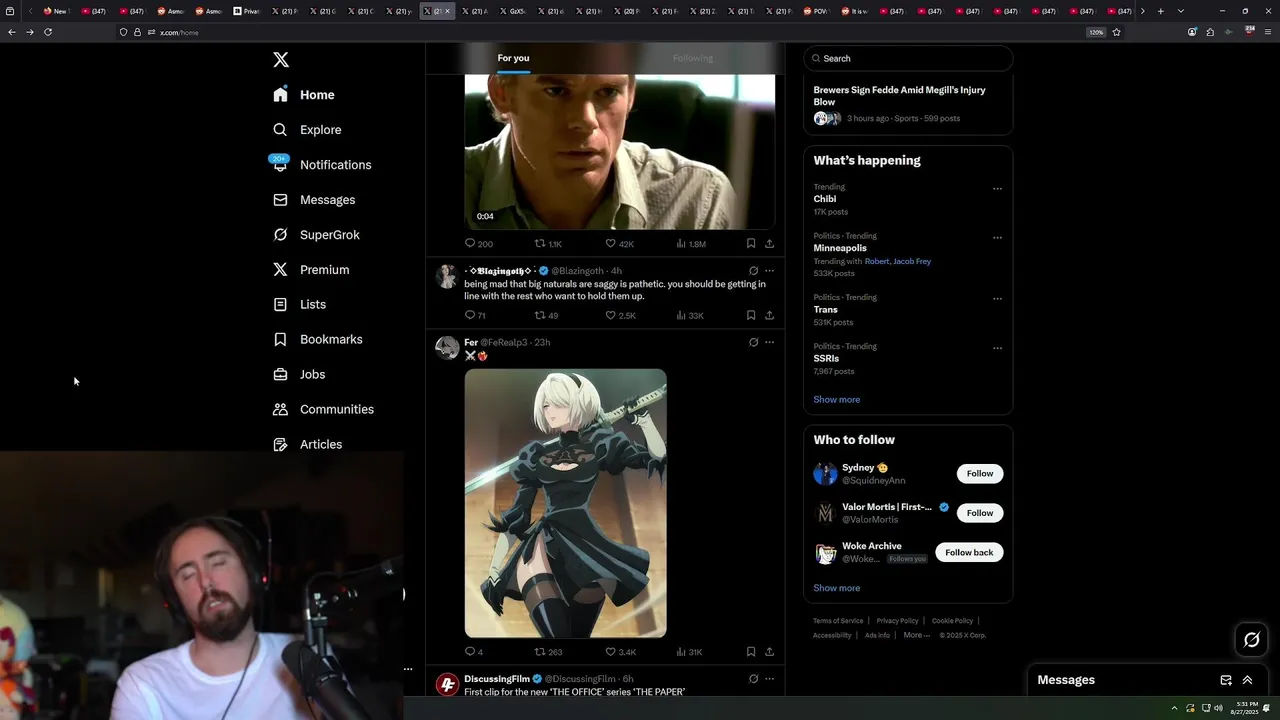Expand the Messages drawer
1280x720 pixels.
click(x=1248, y=680)
